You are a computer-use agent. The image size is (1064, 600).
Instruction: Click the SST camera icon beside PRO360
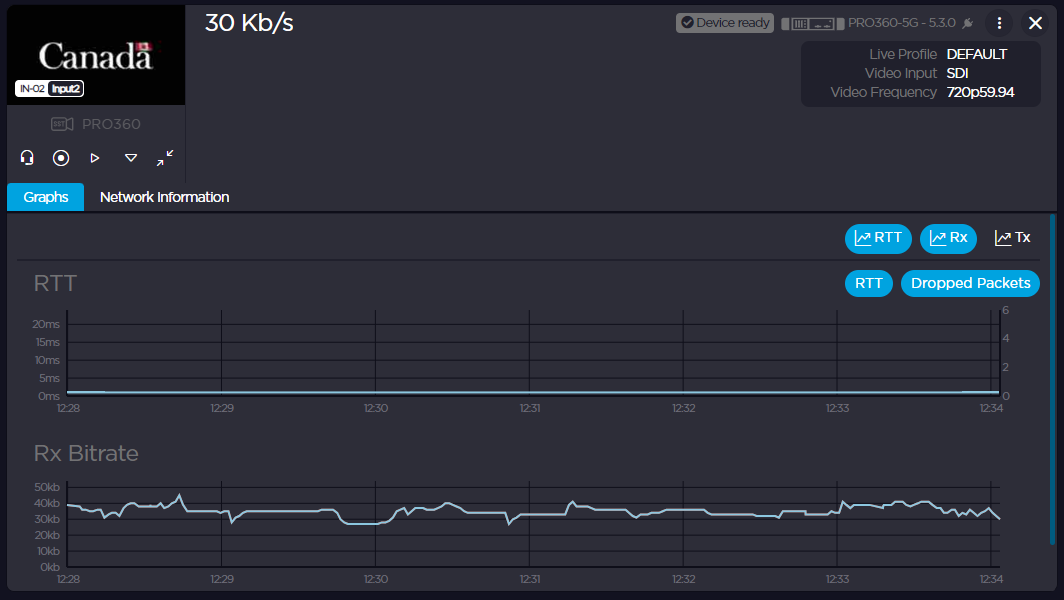tap(62, 125)
